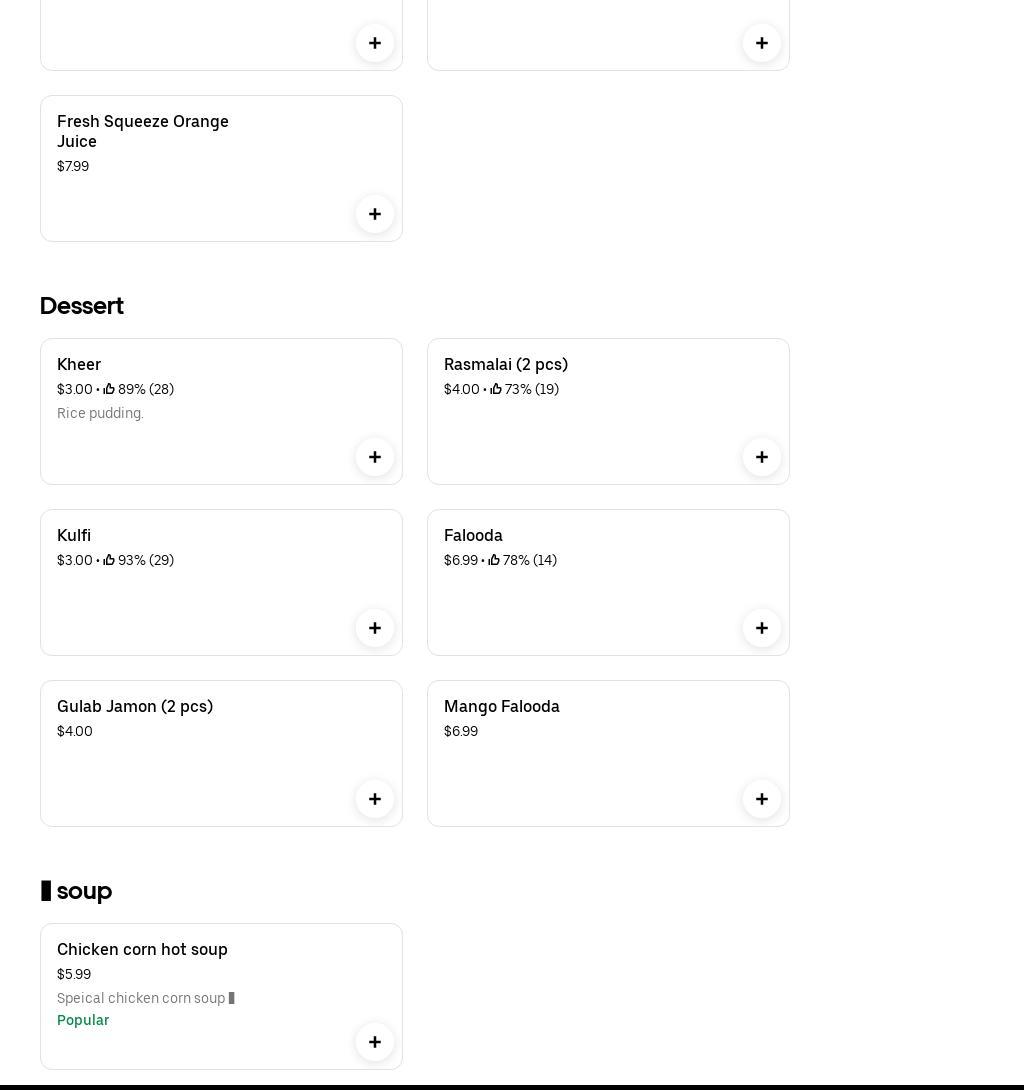Add Chicken corn hot soup to cart
1024x1090 pixels.
tap(375, 1042)
